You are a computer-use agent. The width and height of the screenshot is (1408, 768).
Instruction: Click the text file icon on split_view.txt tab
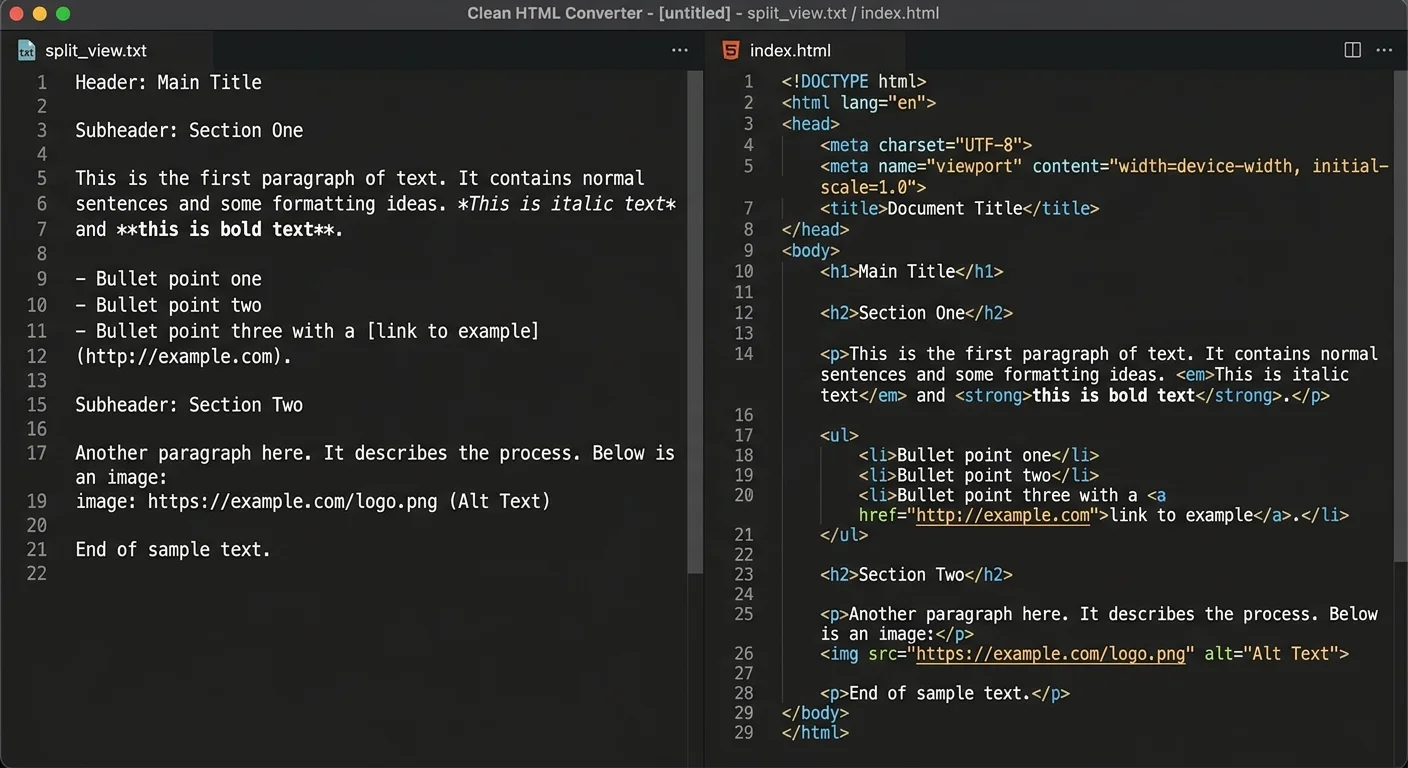tap(27, 51)
